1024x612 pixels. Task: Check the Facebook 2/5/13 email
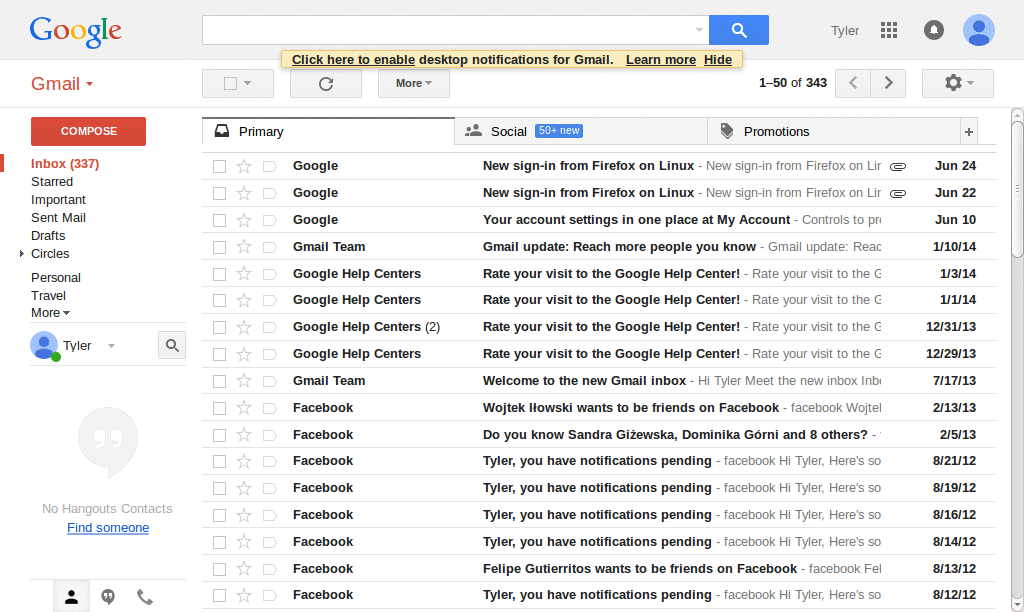pyautogui.click(x=219, y=435)
